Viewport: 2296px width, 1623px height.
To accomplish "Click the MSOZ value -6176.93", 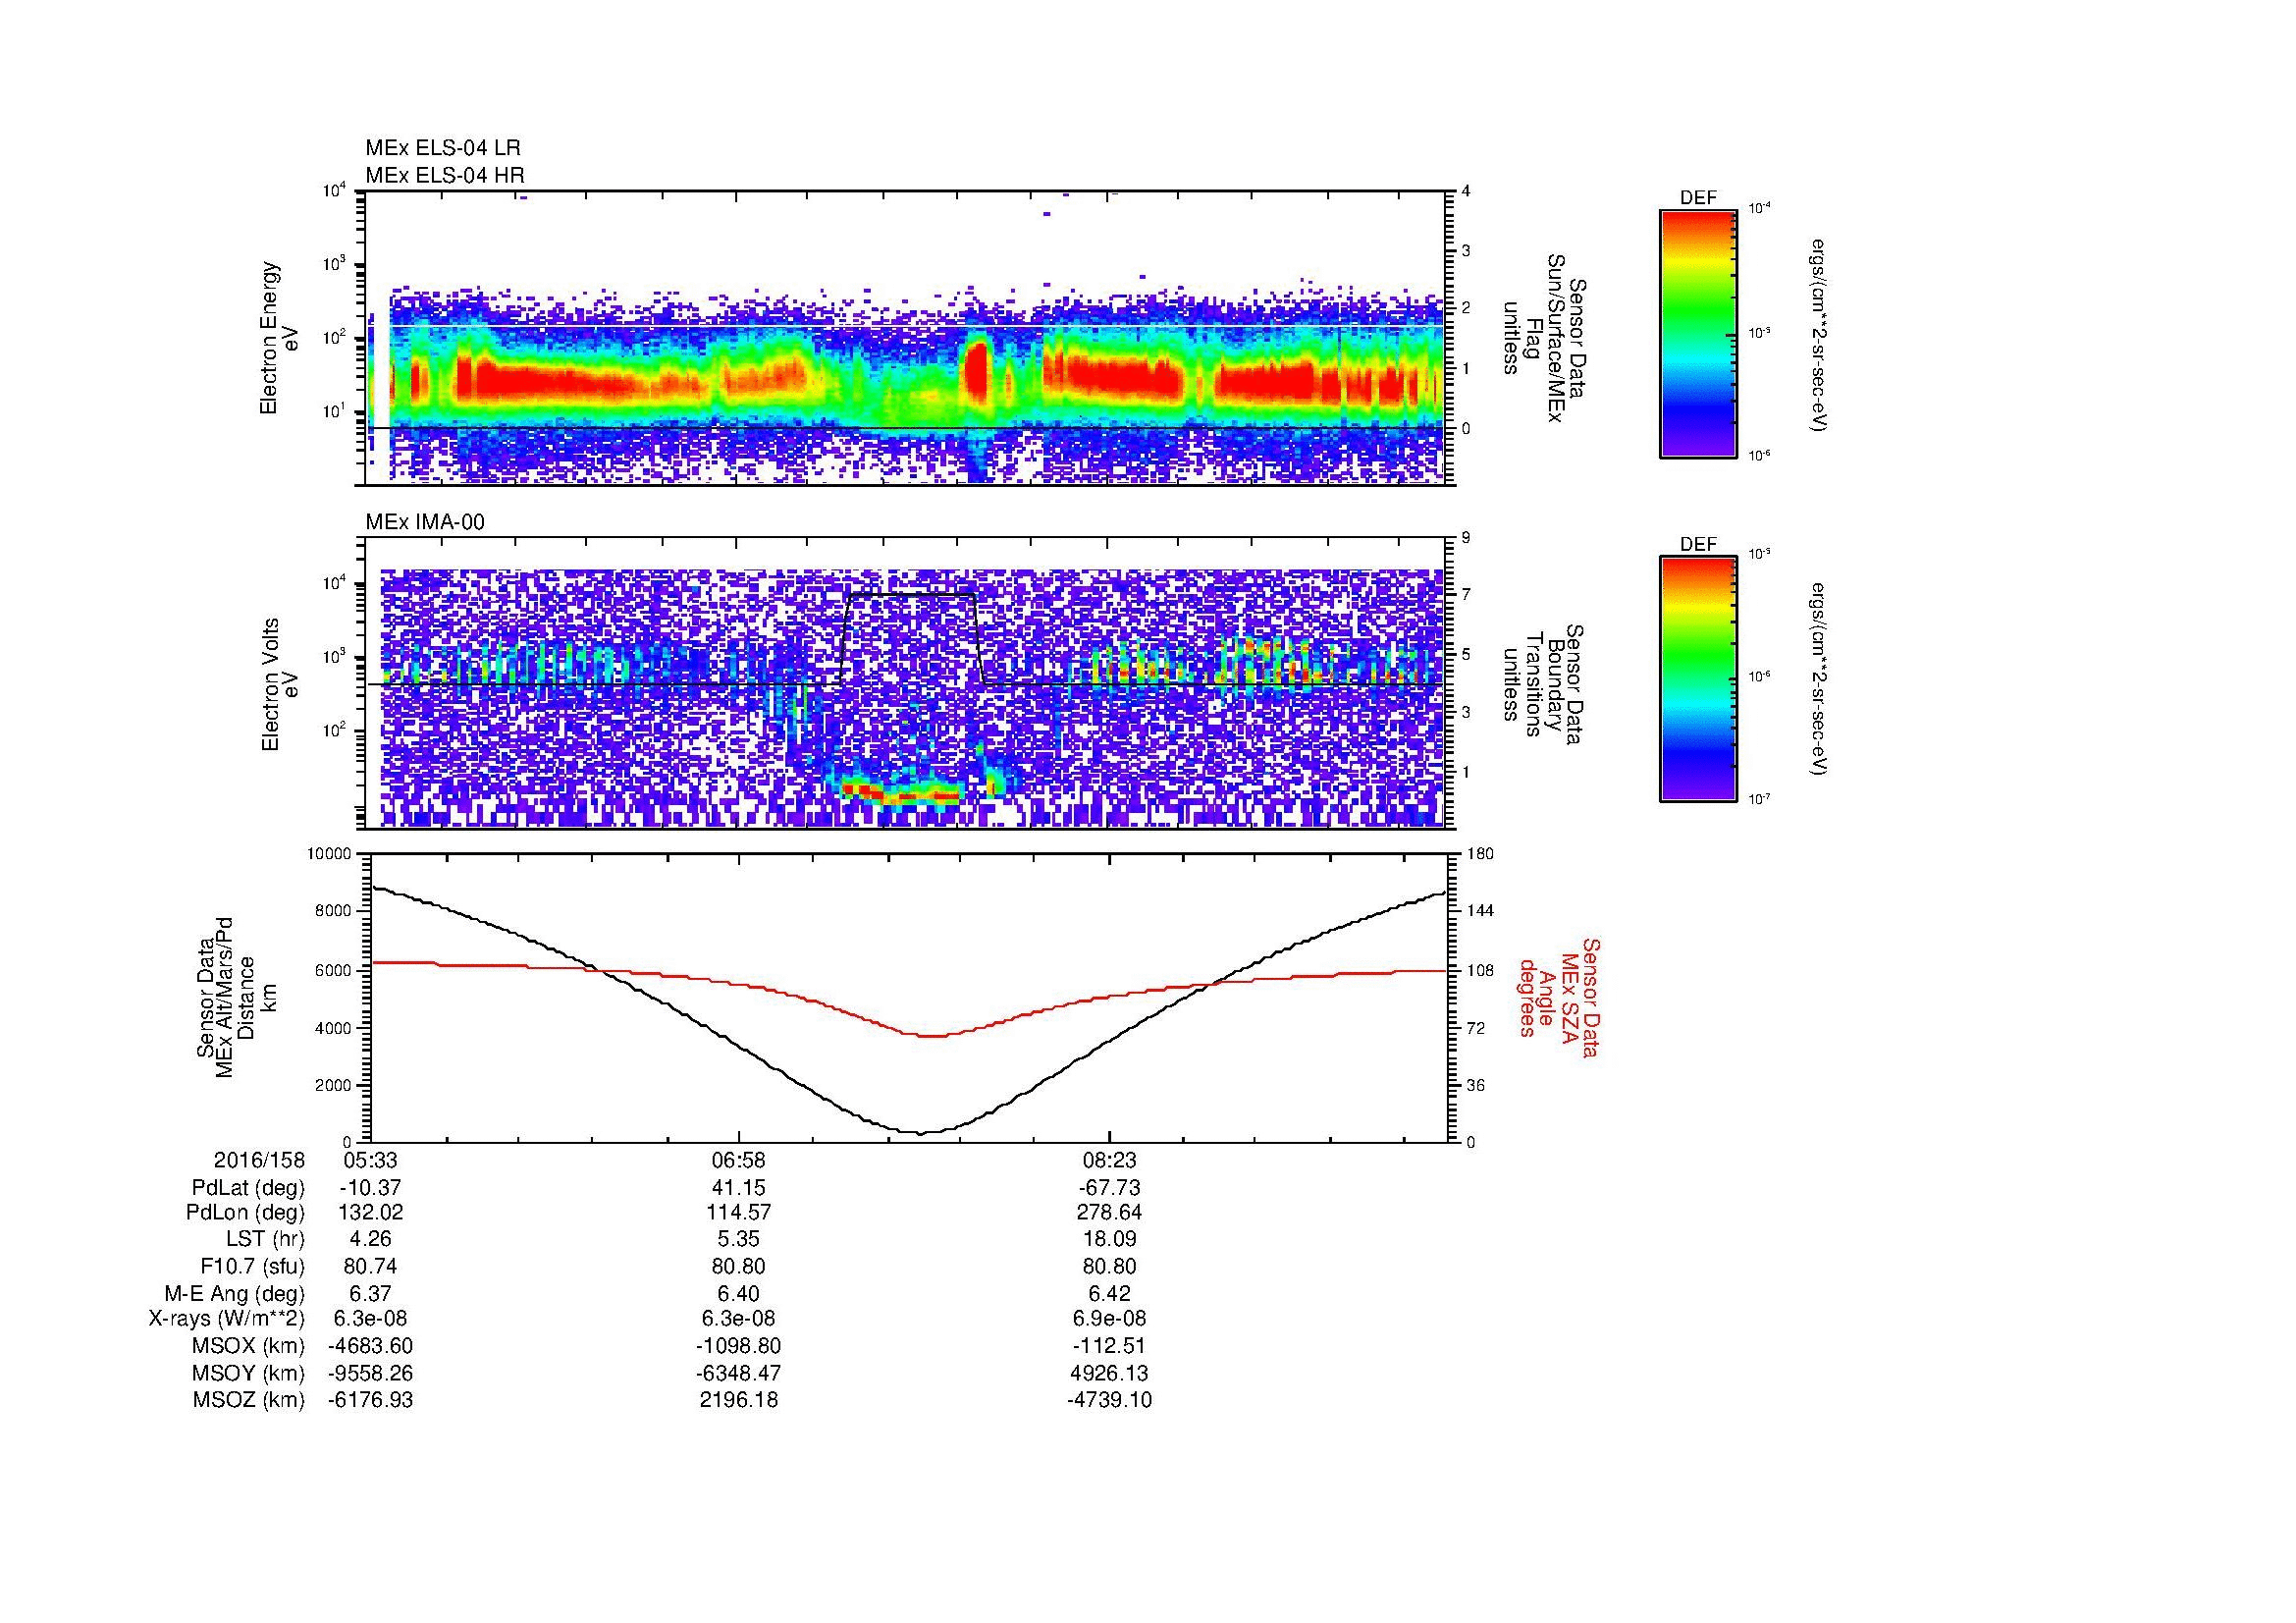I will click(x=371, y=1400).
